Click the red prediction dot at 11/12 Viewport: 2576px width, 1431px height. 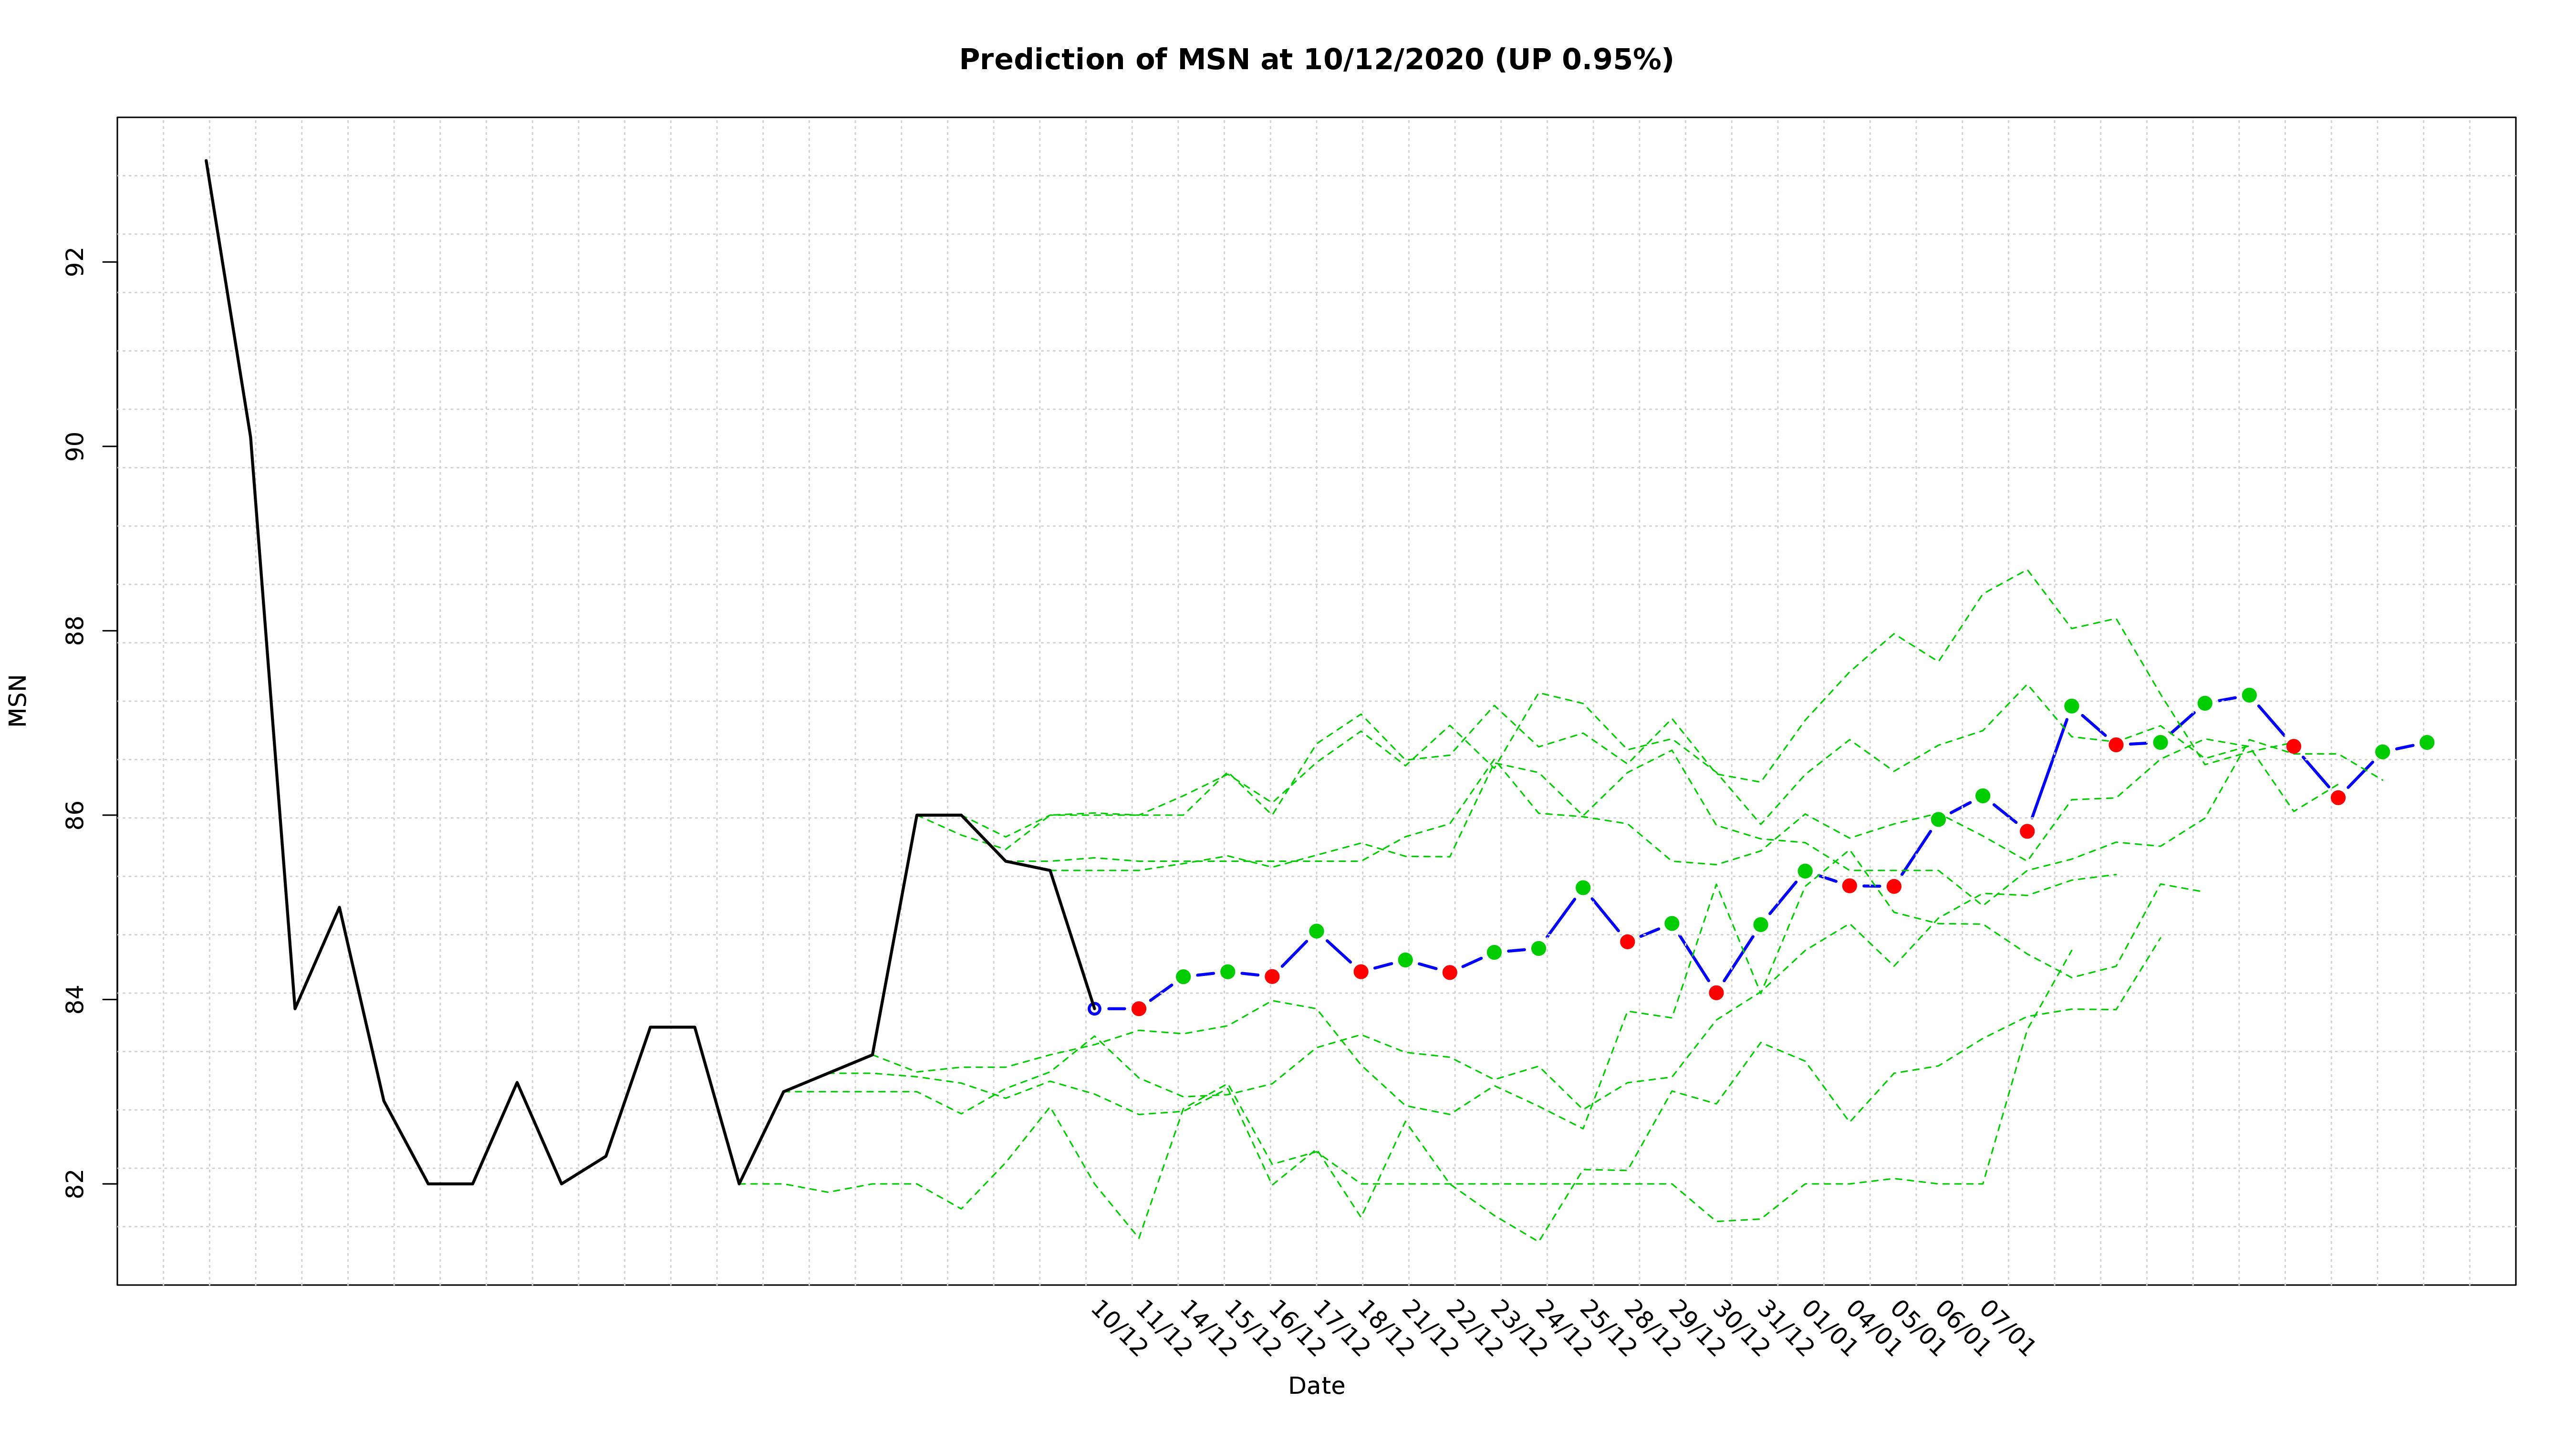(1139, 1009)
